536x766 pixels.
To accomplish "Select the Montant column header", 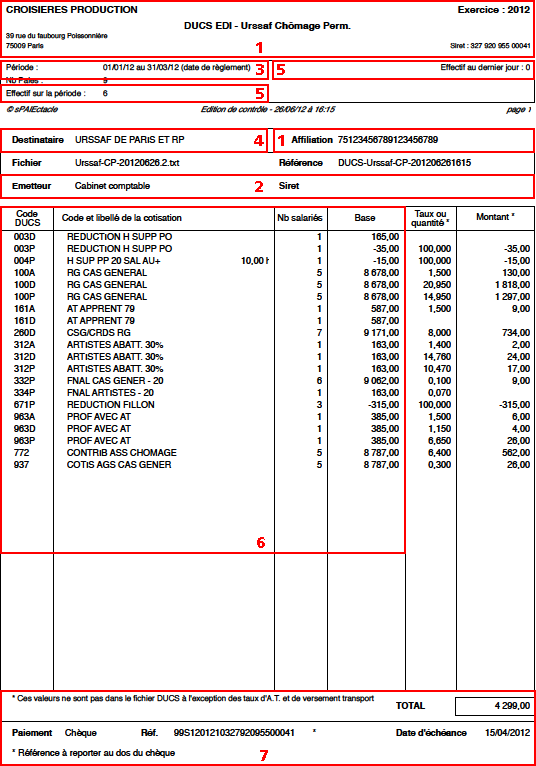I will (x=495, y=217).
